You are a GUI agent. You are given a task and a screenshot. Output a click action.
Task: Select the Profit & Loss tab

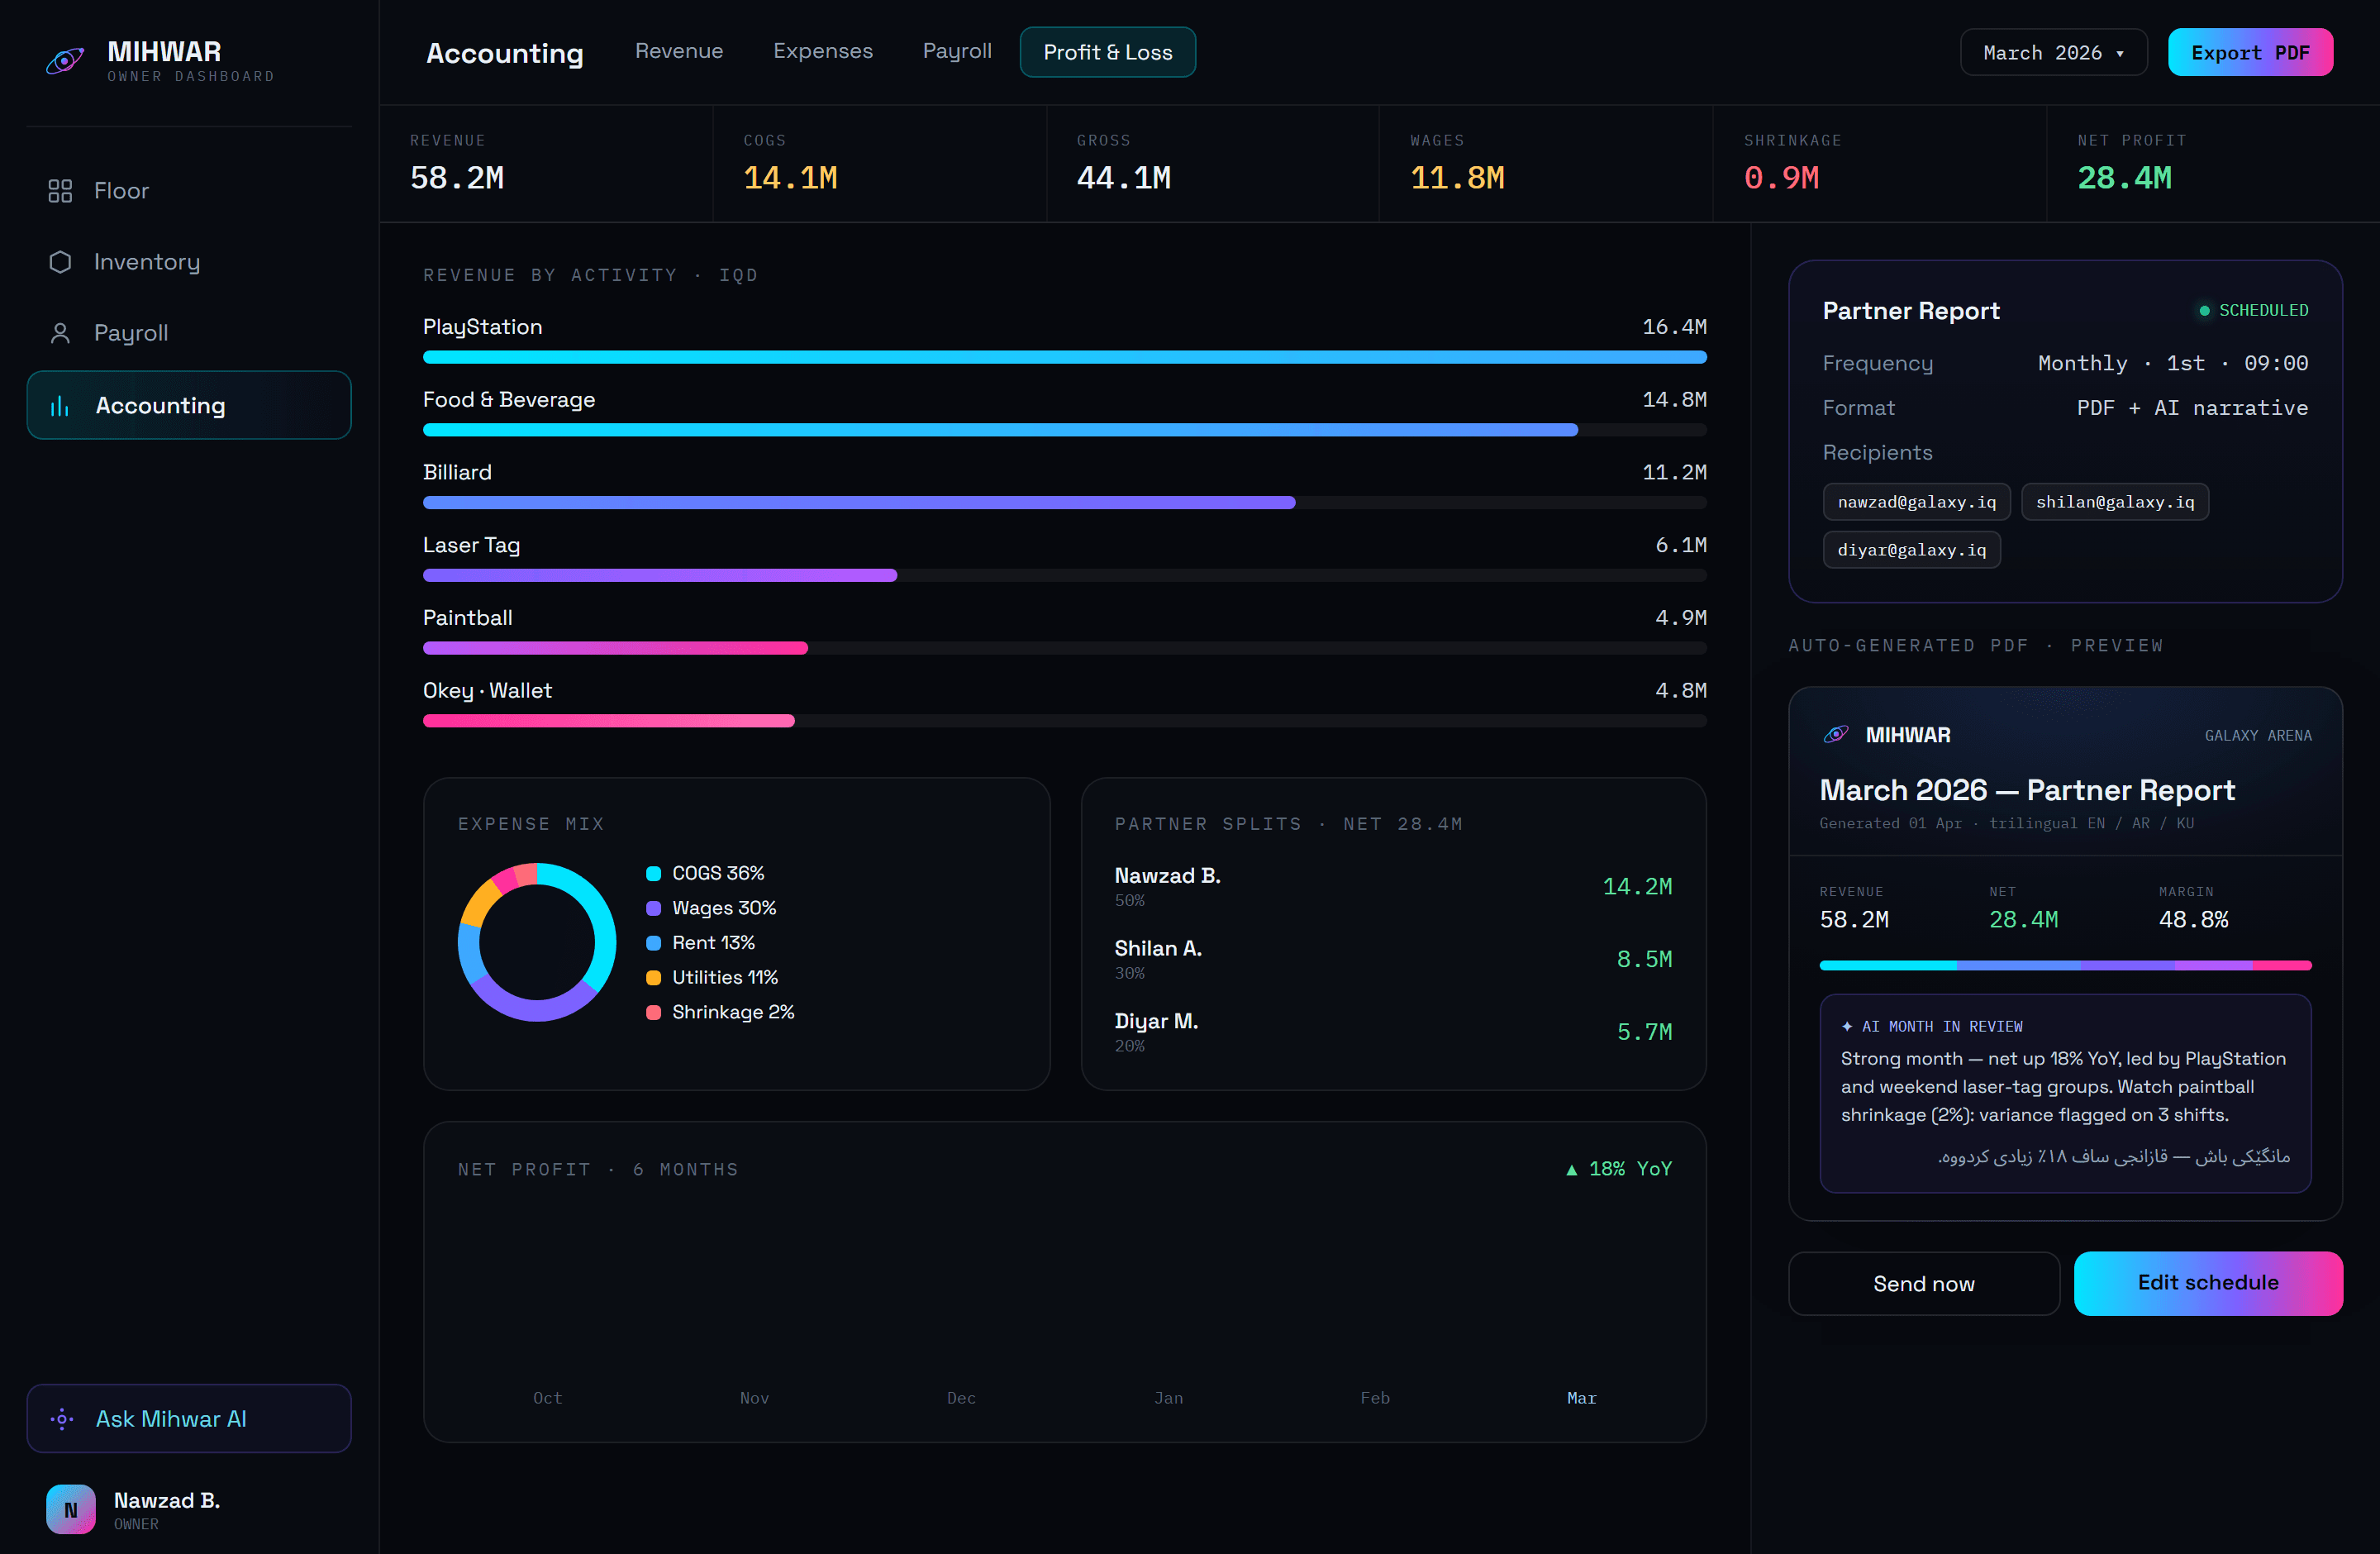pos(1108,52)
